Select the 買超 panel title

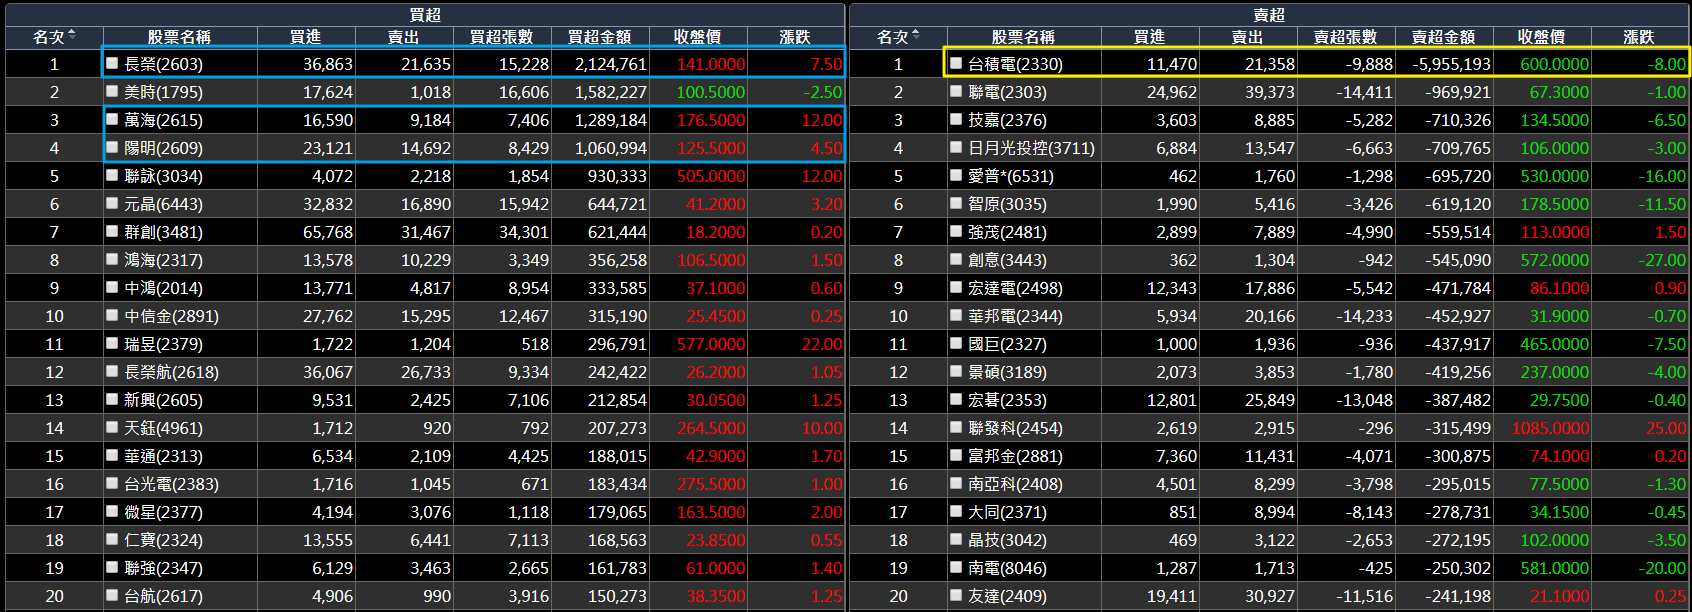pyautogui.click(x=425, y=15)
